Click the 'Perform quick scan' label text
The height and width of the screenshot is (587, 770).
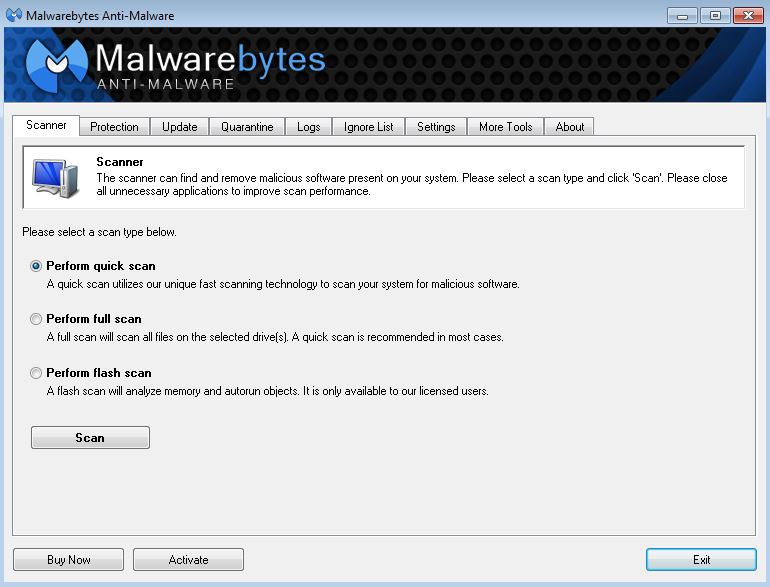[101, 266]
